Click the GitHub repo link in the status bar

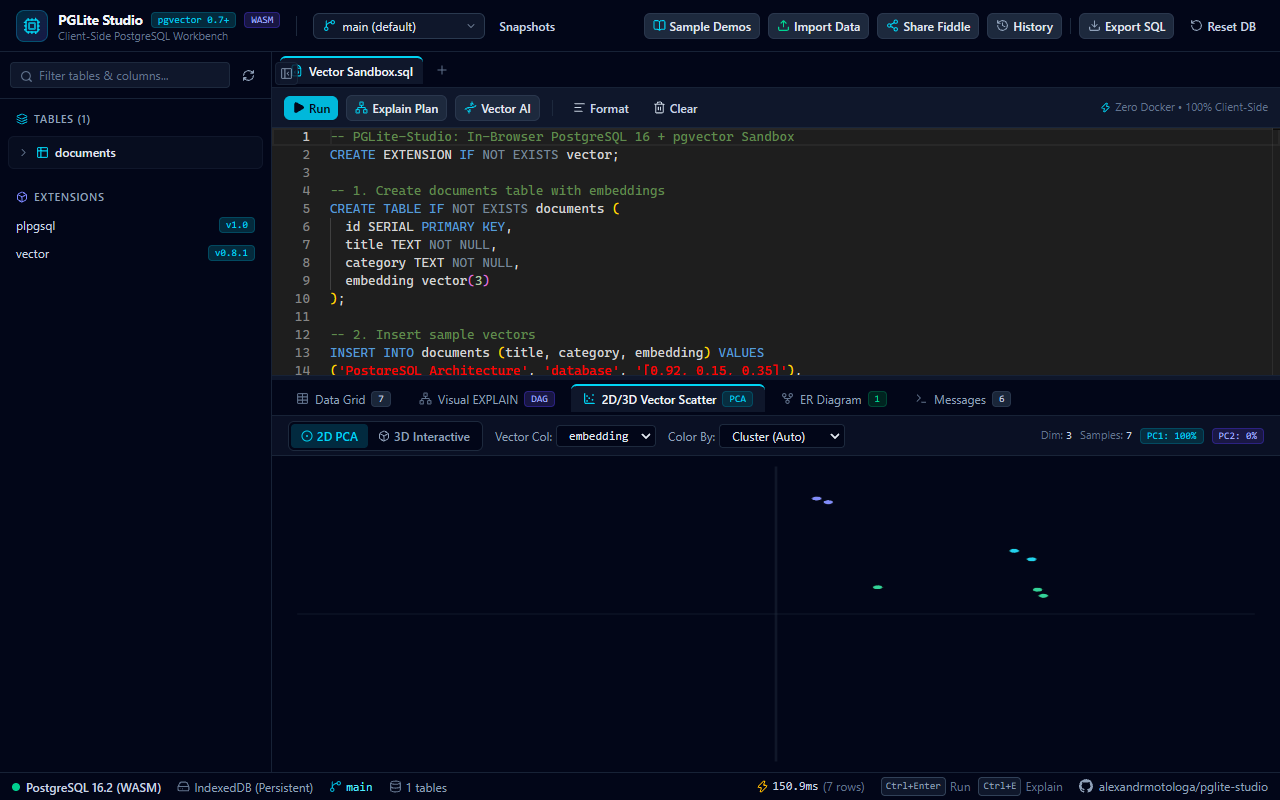point(1173,787)
